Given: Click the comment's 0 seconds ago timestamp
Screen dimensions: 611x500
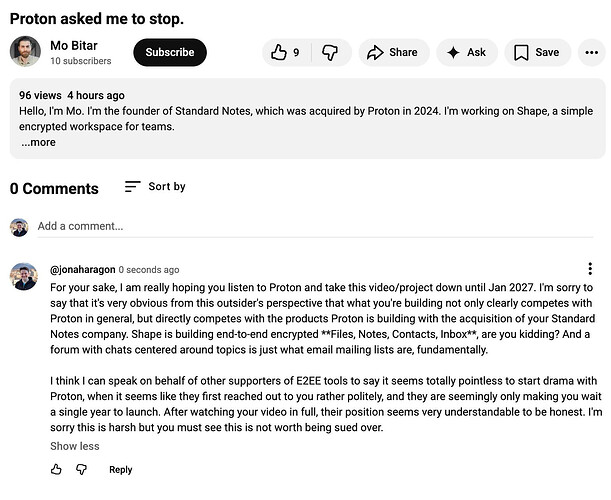Looking at the screenshot, I should click(x=149, y=270).
